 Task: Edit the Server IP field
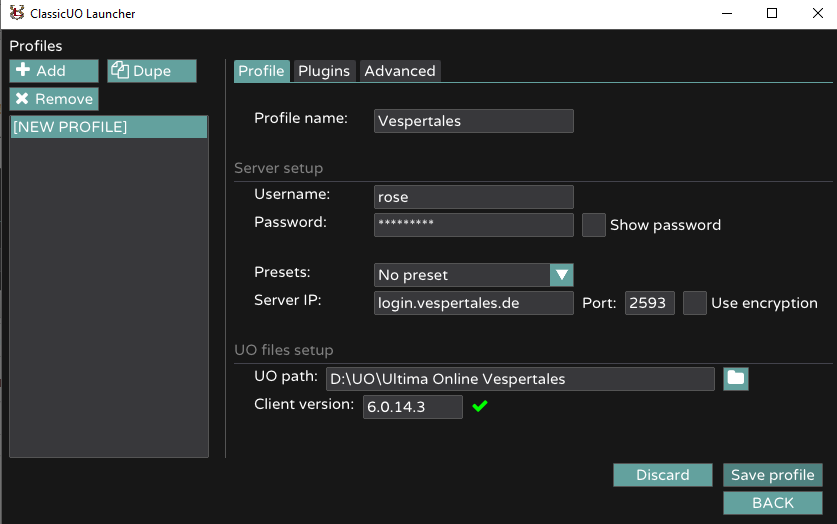(x=473, y=303)
